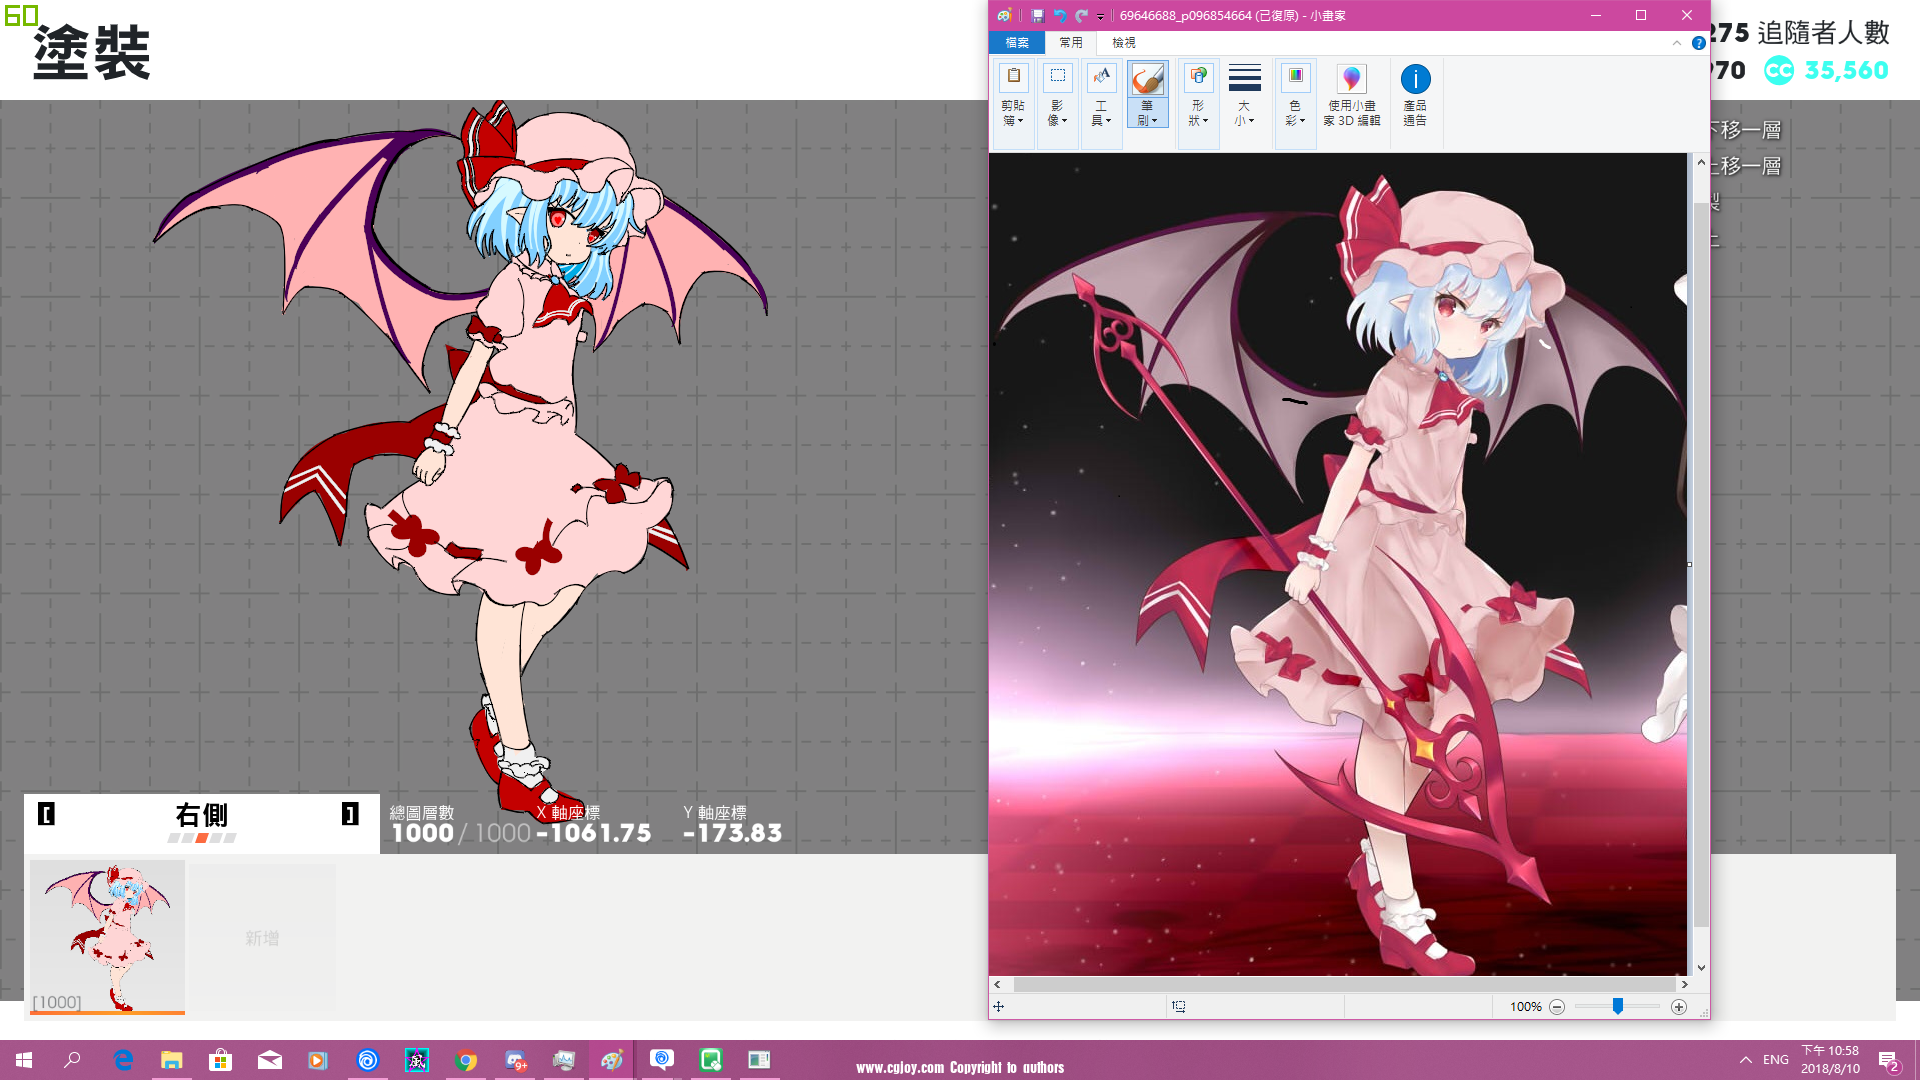This screenshot has height=1080, width=1920.
Task: Select the brush tool icon in Paint
Action: tap(1147, 78)
